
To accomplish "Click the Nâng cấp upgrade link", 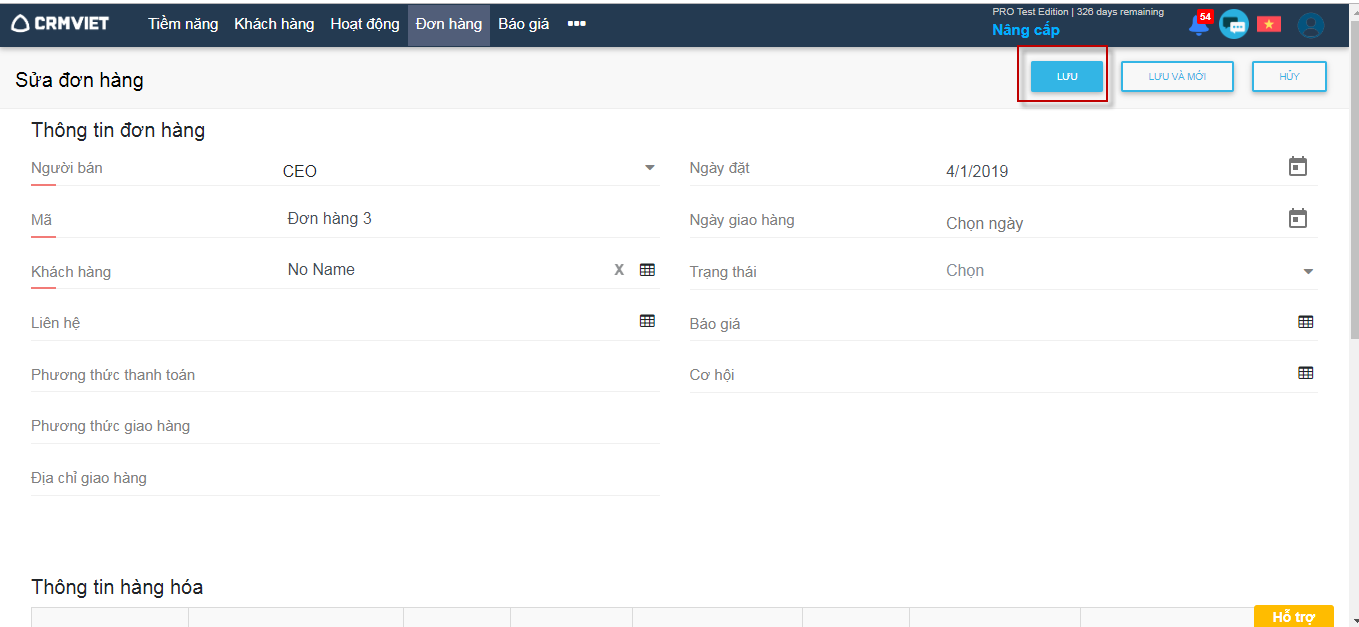I will [1025, 30].
